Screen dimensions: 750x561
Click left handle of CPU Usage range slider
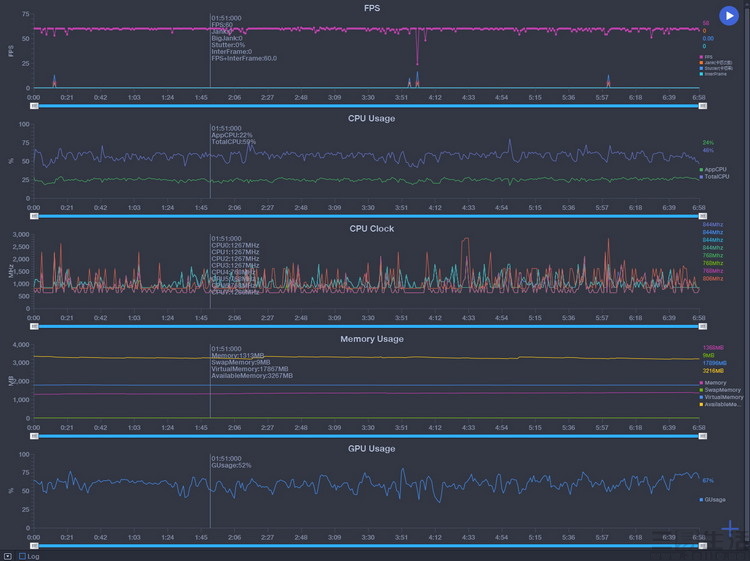point(34,216)
